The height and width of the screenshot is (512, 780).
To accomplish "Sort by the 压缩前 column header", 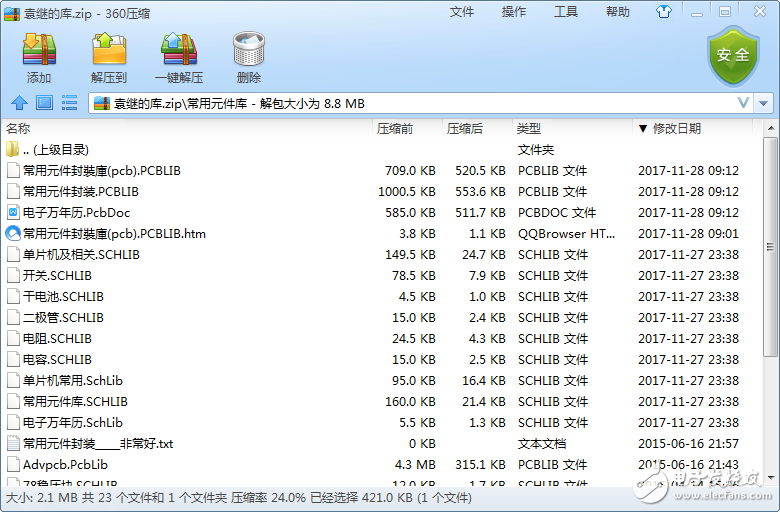I will pyautogui.click(x=394, y=129).
